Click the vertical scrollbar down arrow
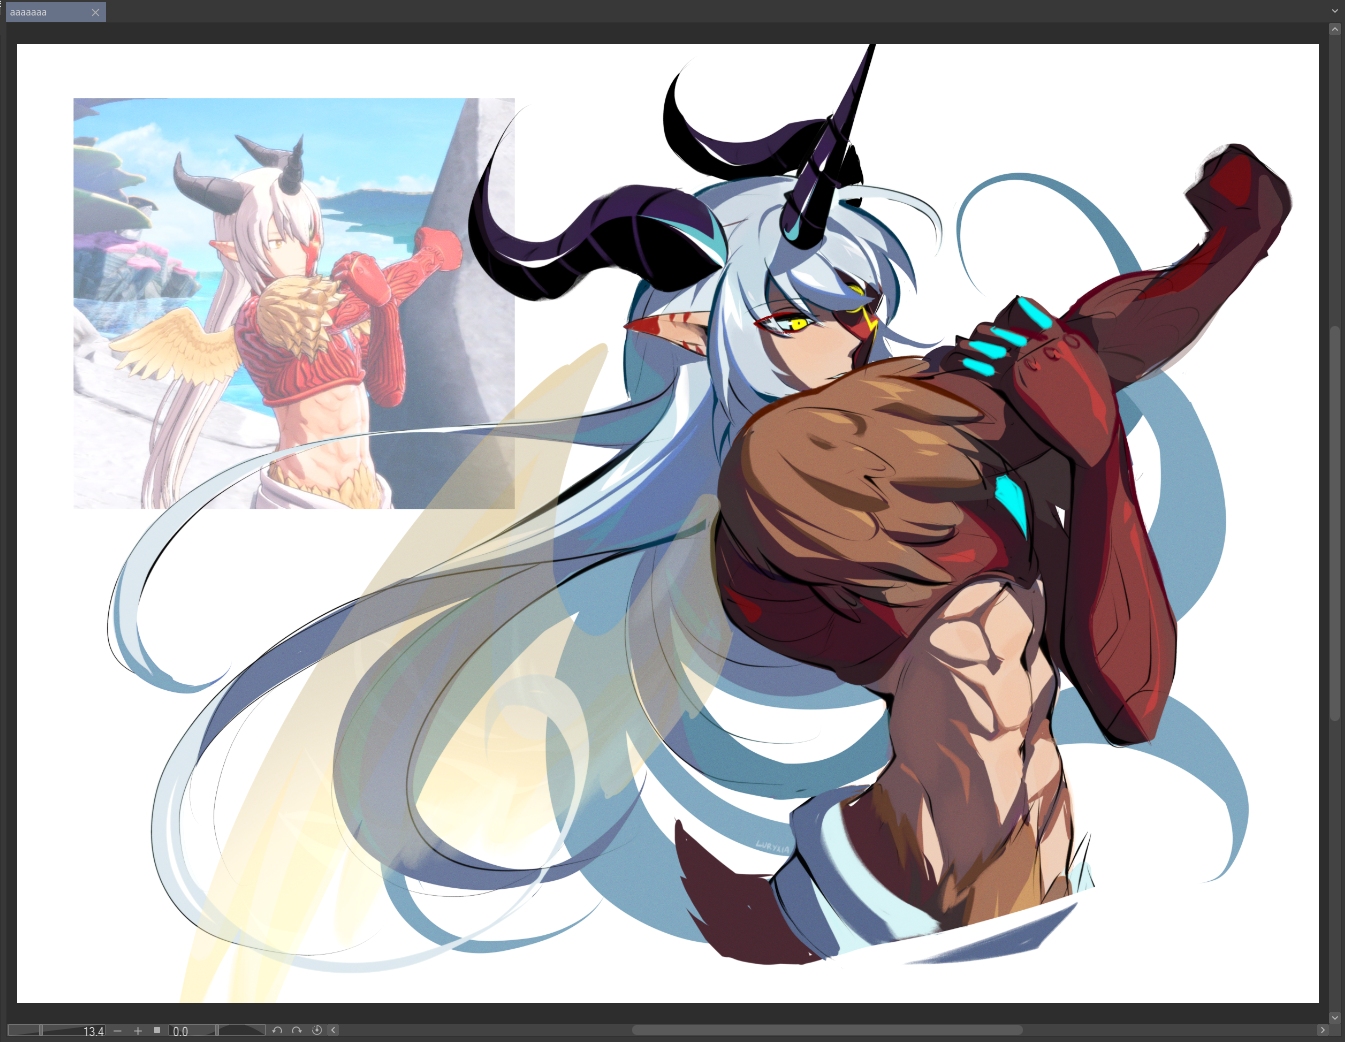1345x1042 pixels. pos(1335,1017)
